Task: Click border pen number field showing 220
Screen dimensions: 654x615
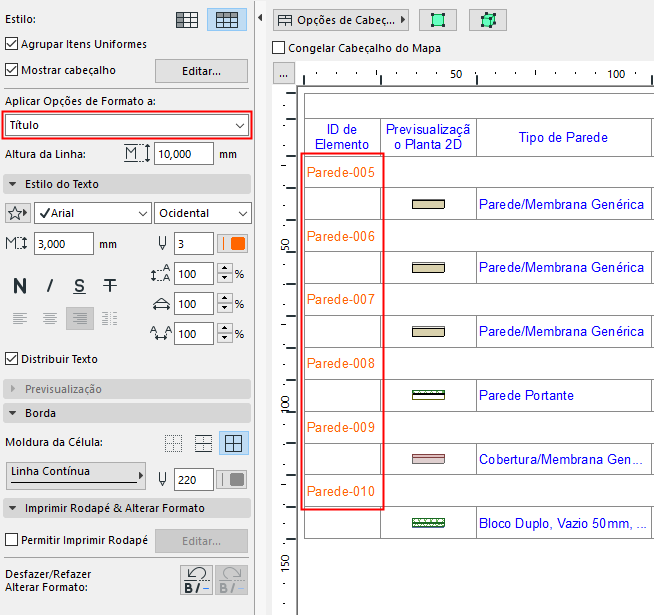Action: pyautogui.click(x=194, y=479)
